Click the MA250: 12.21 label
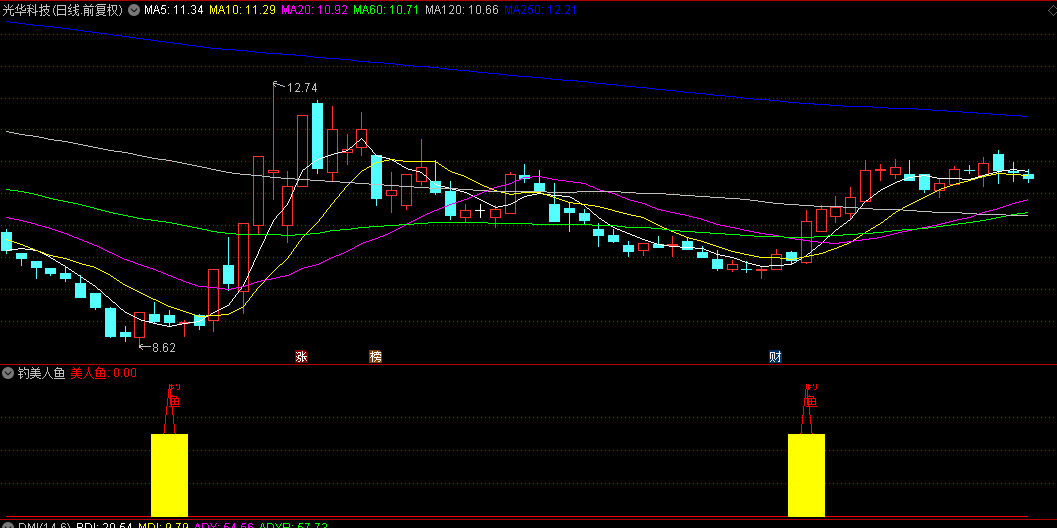1057x528 pixels. tap(541, 10)
